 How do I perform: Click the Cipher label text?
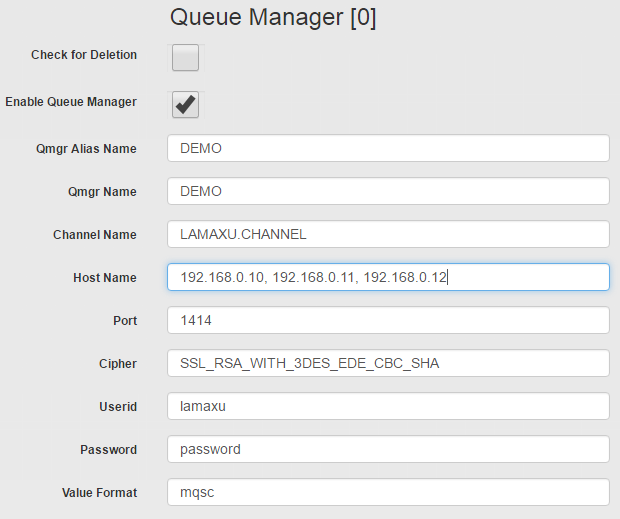click(118, 364)
